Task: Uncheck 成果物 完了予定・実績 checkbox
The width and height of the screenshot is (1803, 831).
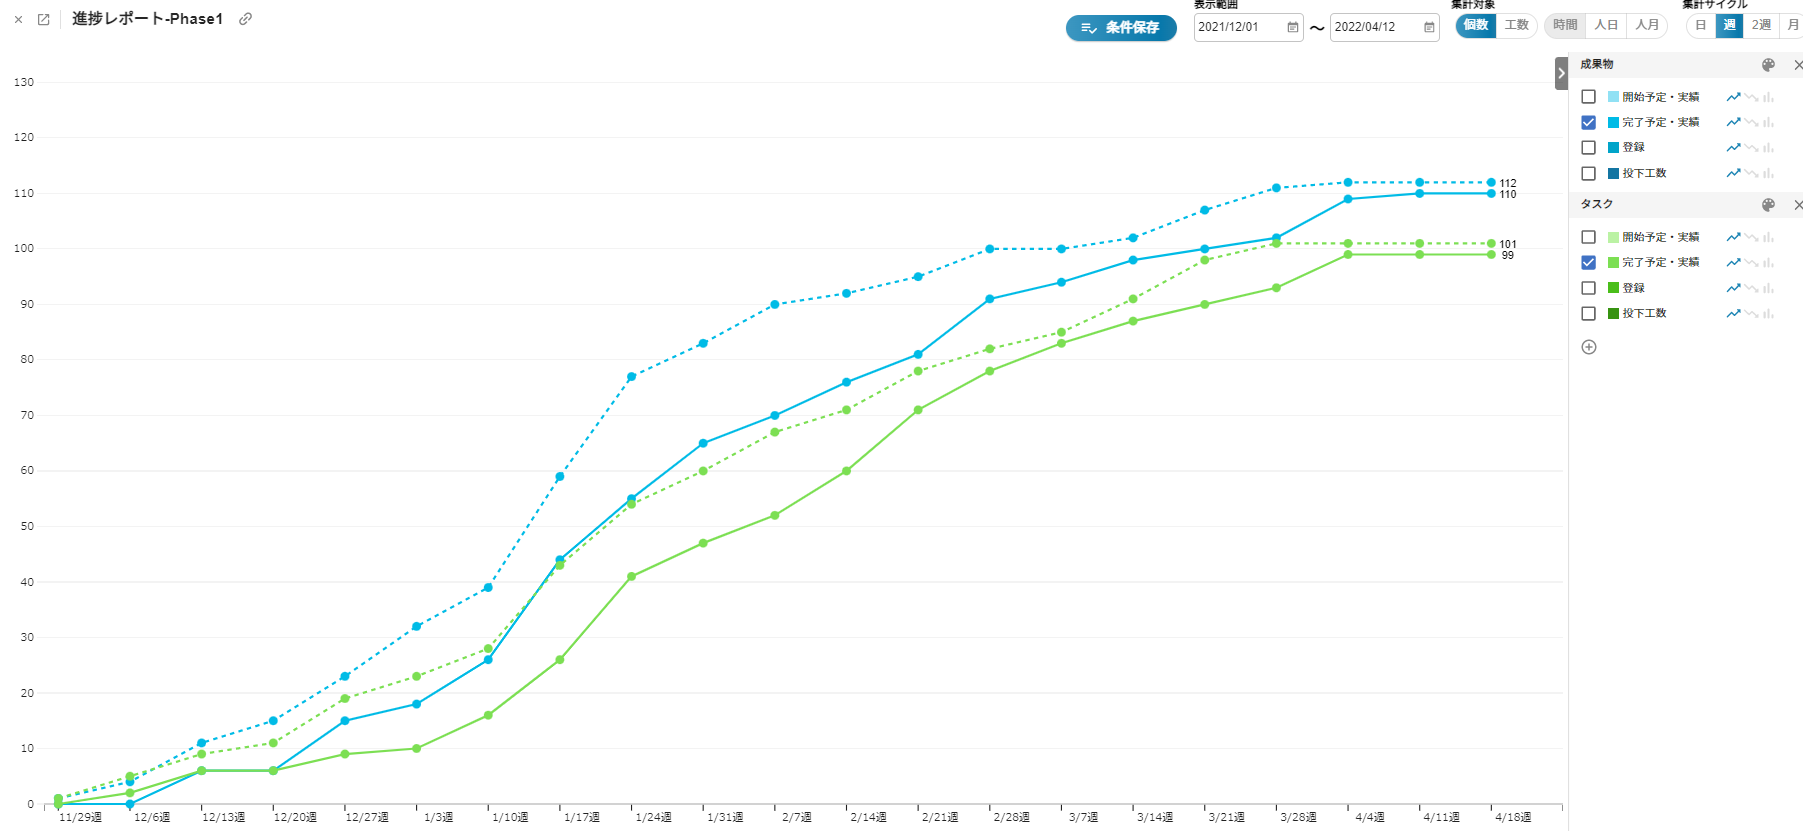Action: (1588, 122)
